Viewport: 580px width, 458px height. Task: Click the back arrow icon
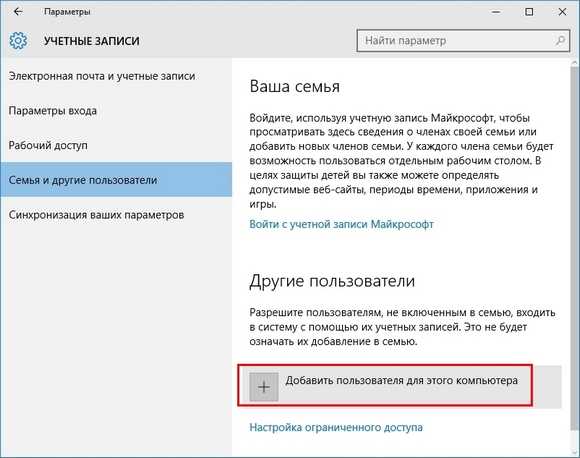[17, 12]
